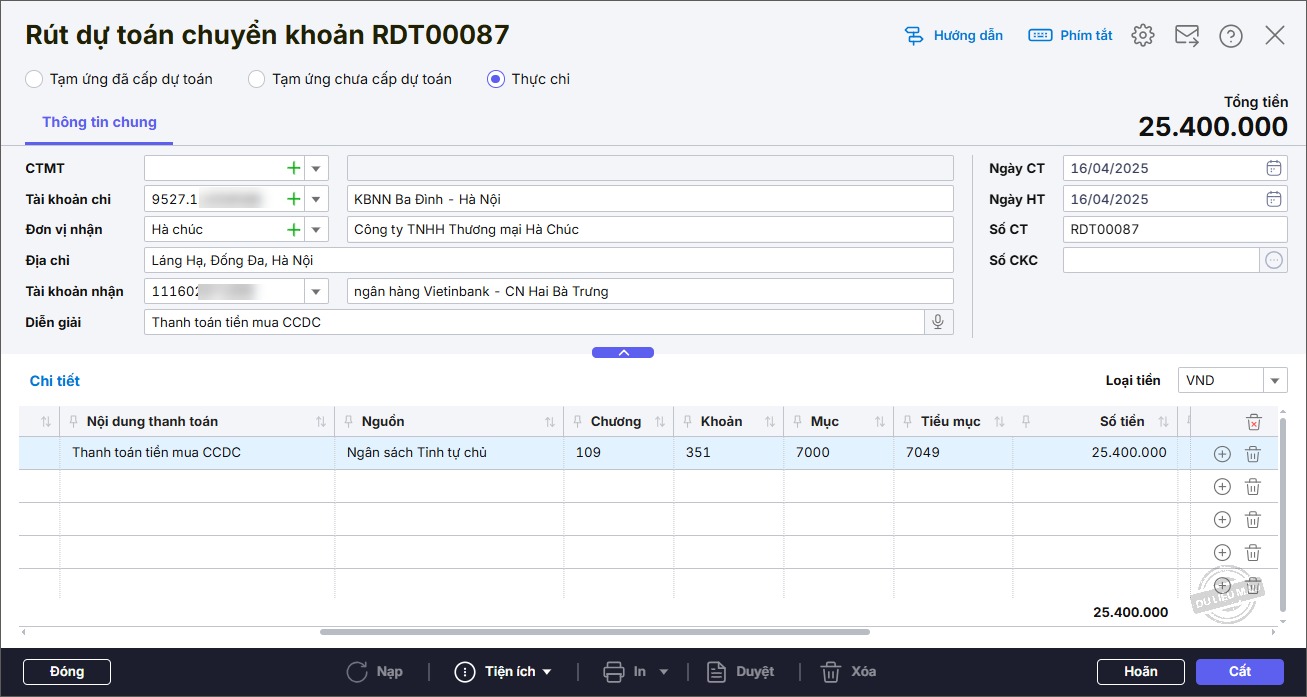
Task: Select the Thực chi radio button
Action: point(496,79)
